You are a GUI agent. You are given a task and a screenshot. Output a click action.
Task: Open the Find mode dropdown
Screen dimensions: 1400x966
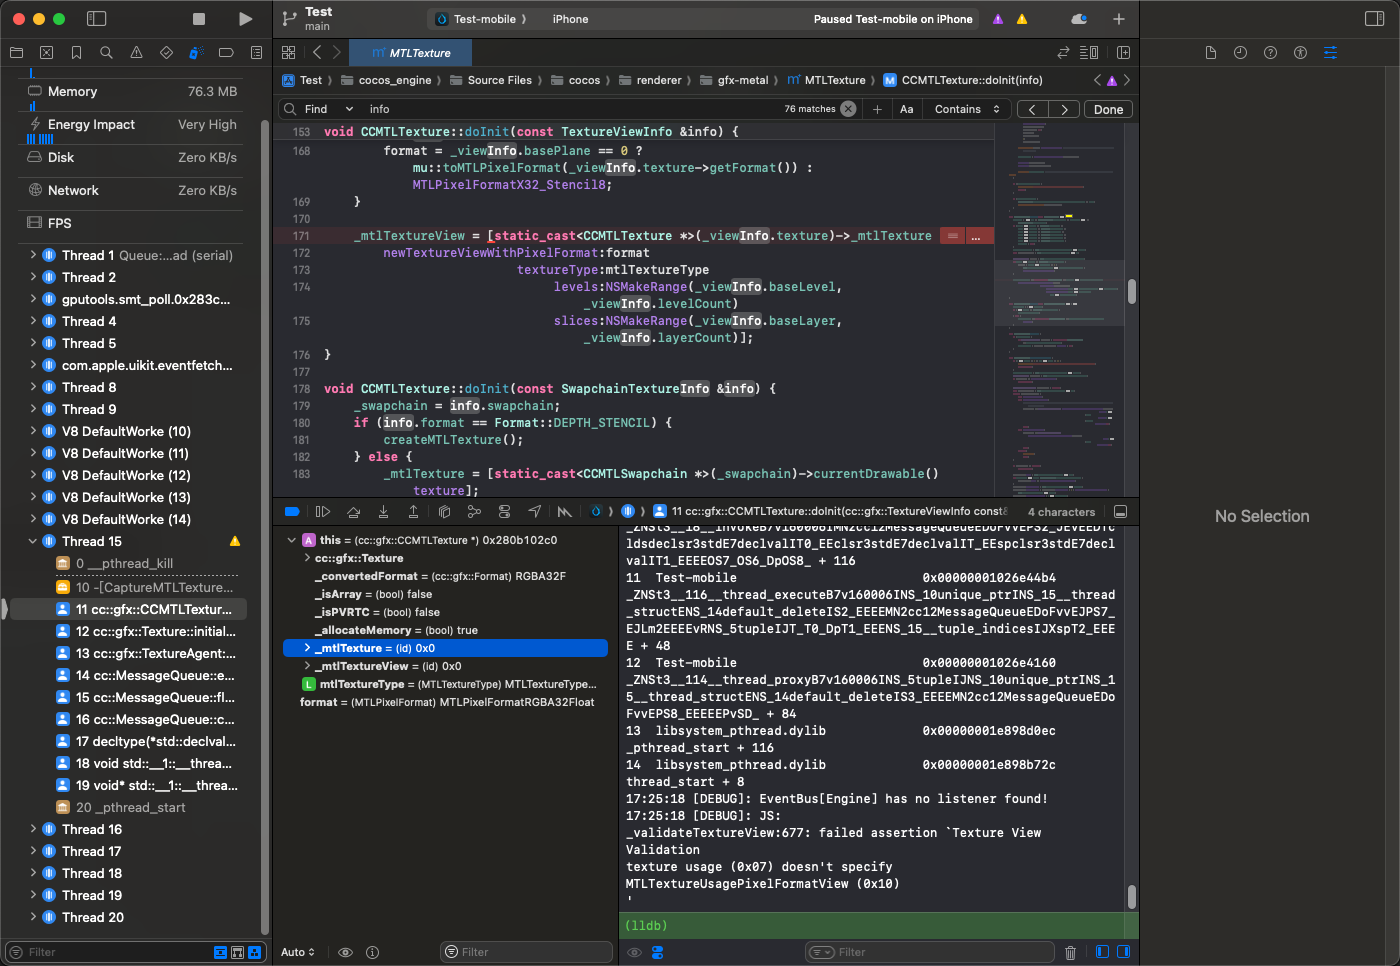pos(329,109)
